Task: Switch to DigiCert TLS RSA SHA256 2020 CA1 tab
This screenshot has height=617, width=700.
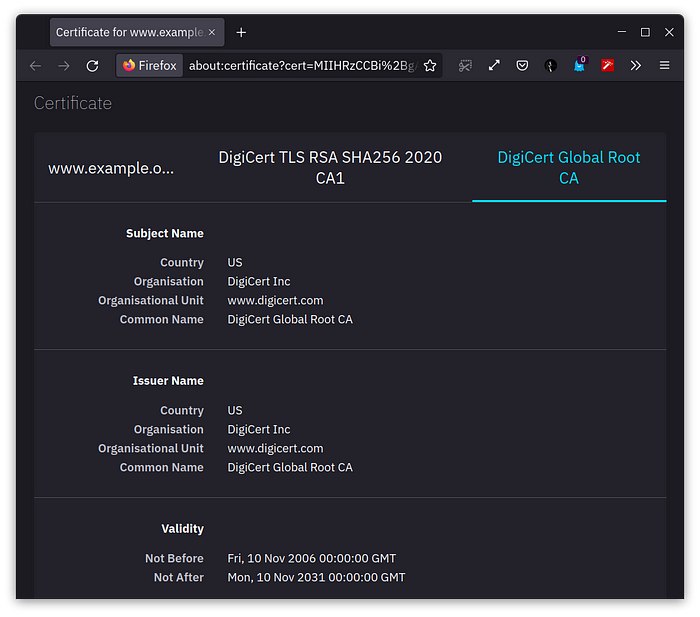Action: click(x=330, y=168)
